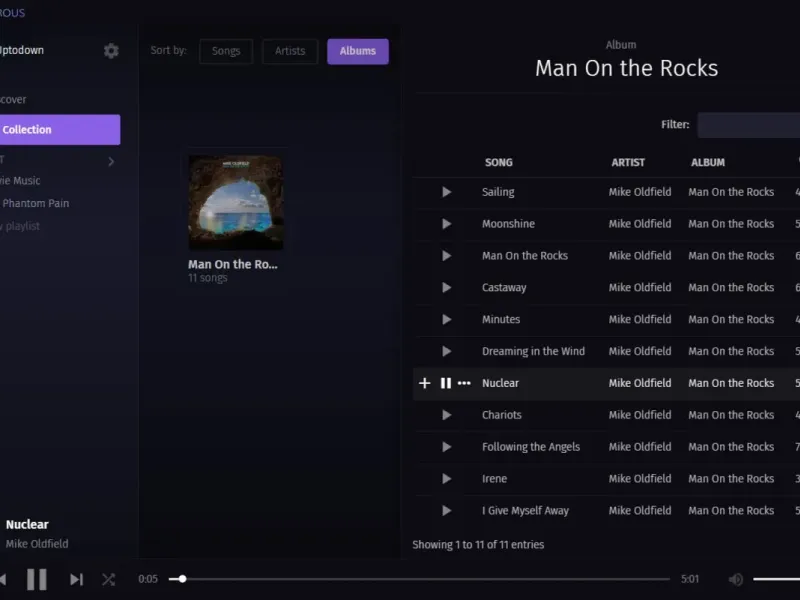Click Nuclear title in now-playing panel

click(x=27, y=524)
